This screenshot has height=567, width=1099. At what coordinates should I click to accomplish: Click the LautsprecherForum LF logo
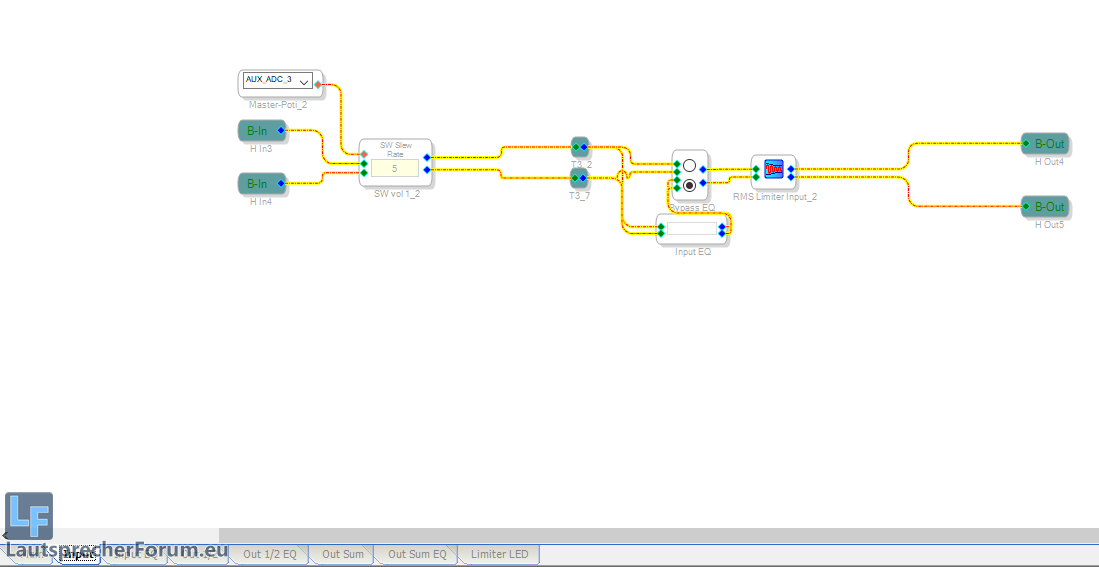(29, 517)
